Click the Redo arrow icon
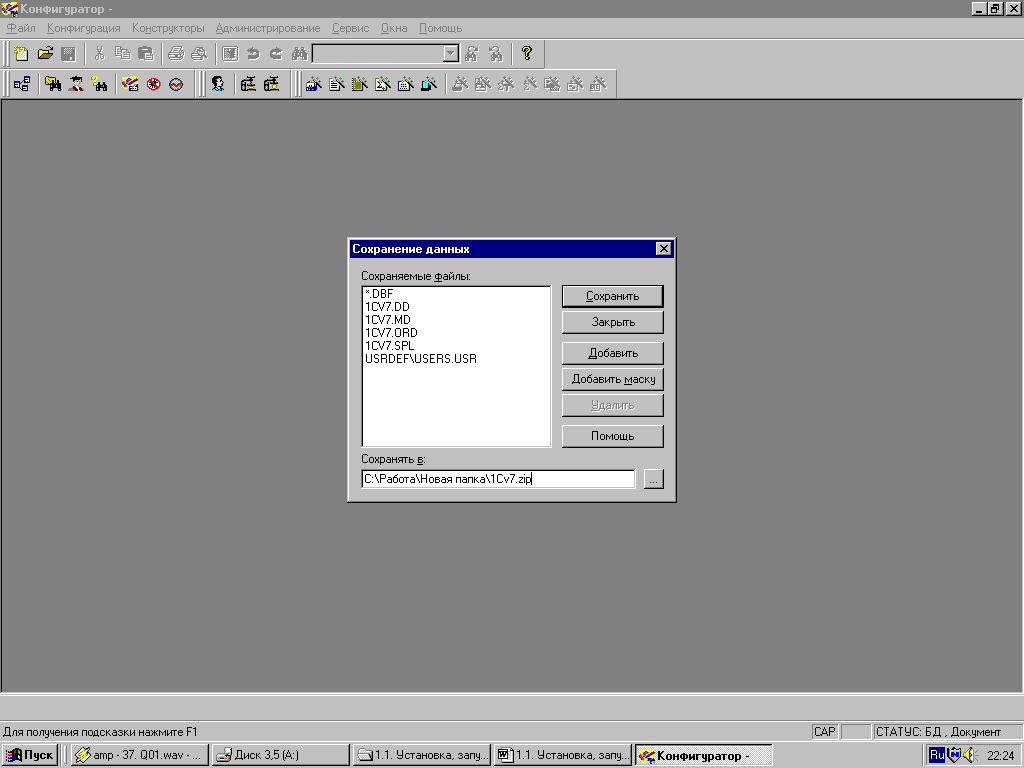The height and width of the screenshot is (768, 1024). pos(276,54)
